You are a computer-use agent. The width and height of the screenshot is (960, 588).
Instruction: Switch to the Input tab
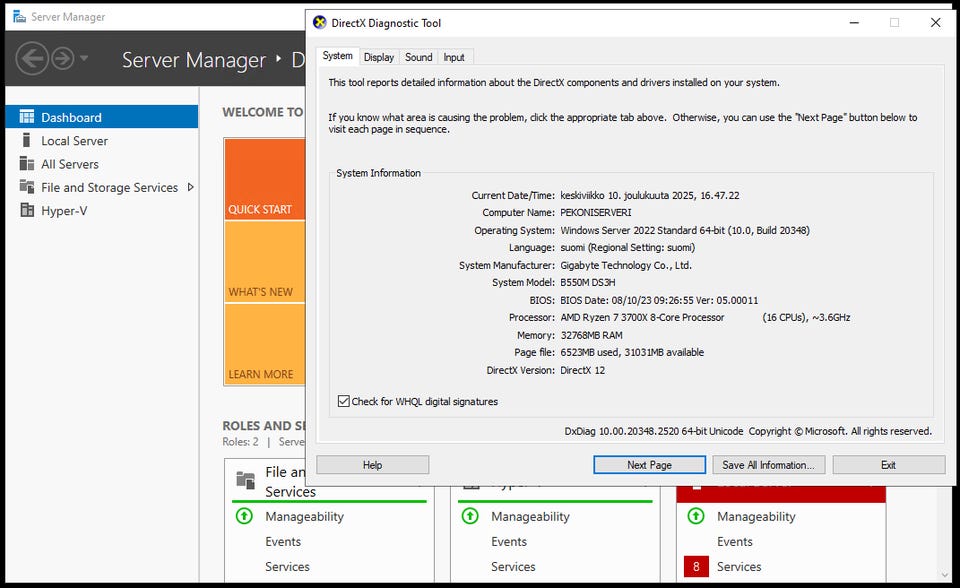tap(454, 57)
